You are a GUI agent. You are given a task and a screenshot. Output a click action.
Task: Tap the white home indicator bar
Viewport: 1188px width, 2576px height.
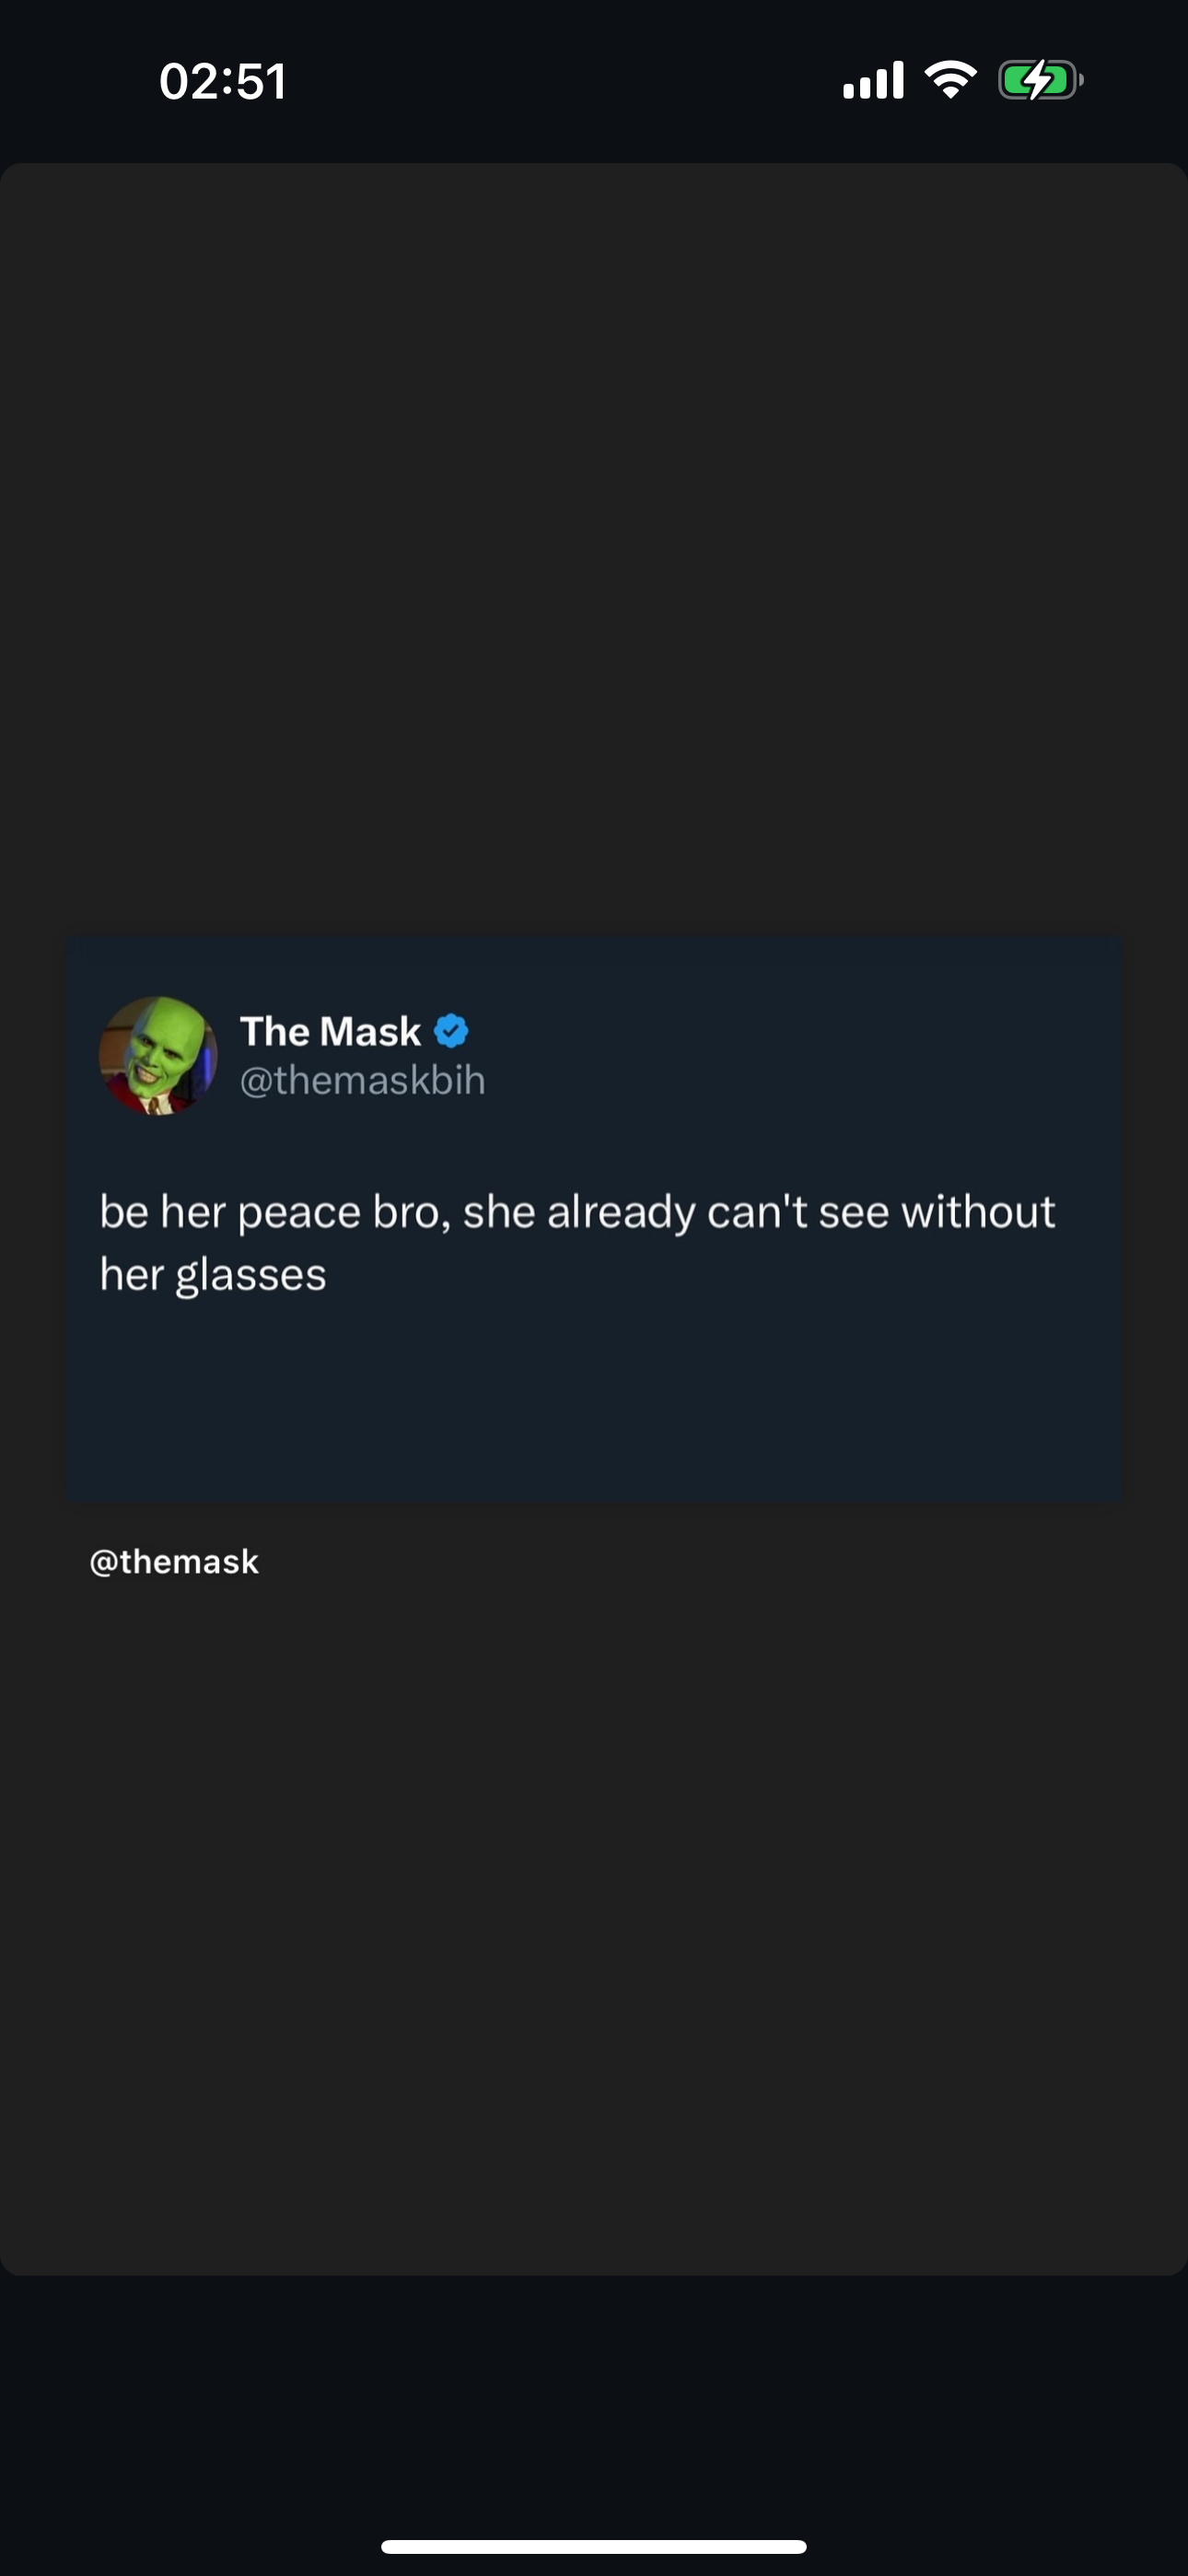[x=594, y=2547]
